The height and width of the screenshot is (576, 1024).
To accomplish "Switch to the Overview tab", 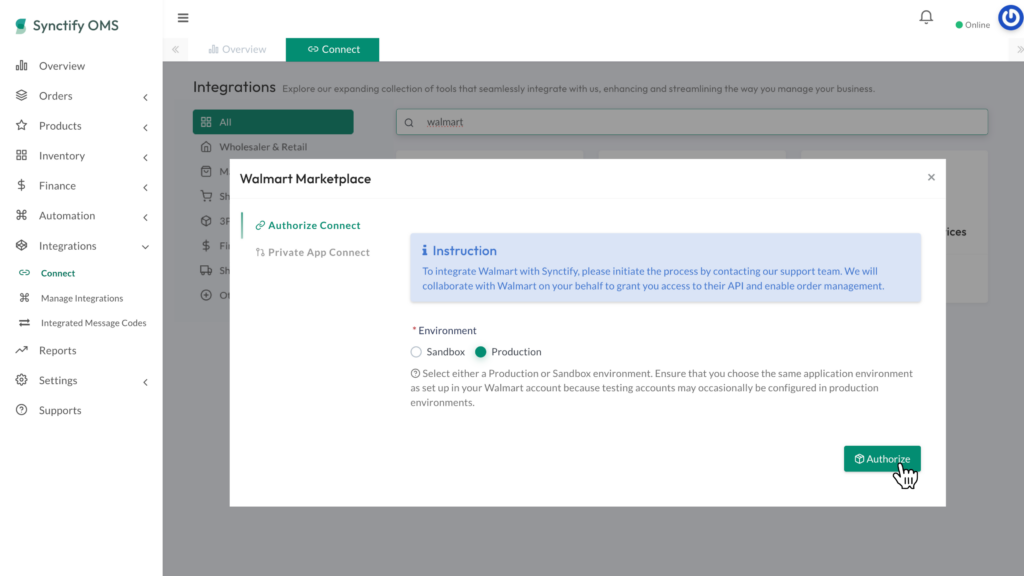I will 237,49.
